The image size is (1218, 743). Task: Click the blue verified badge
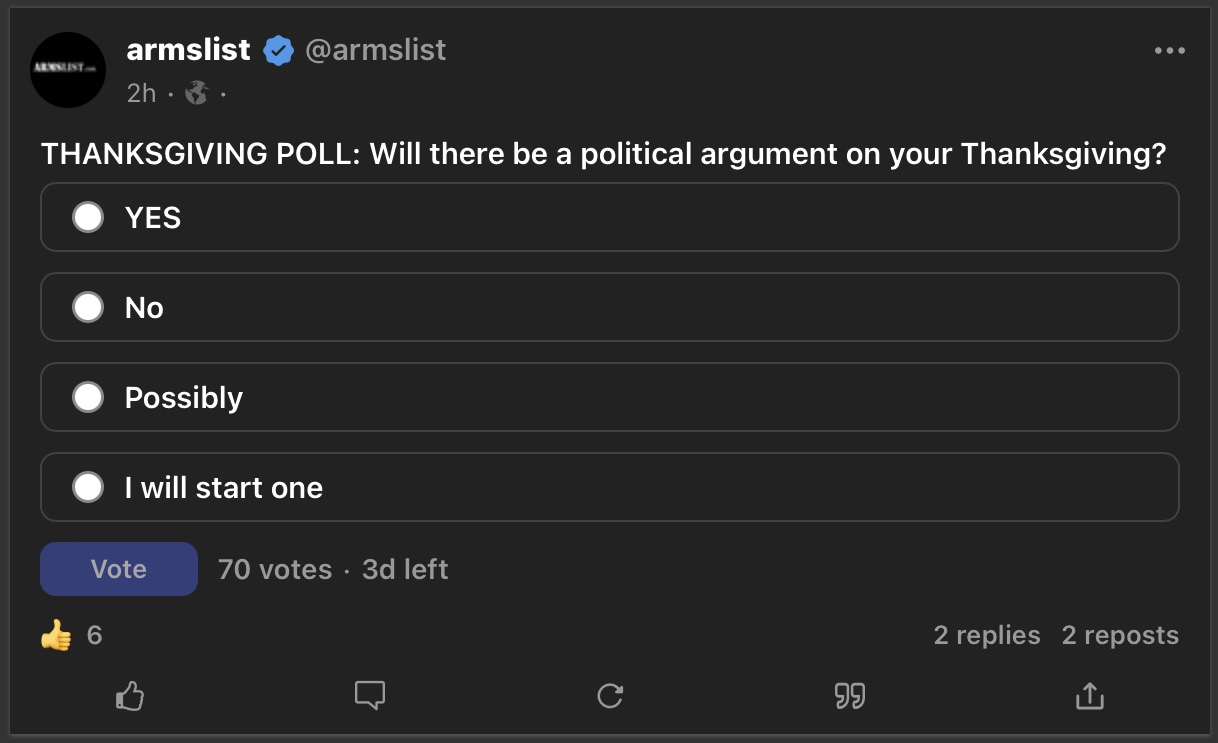(278, 51)
